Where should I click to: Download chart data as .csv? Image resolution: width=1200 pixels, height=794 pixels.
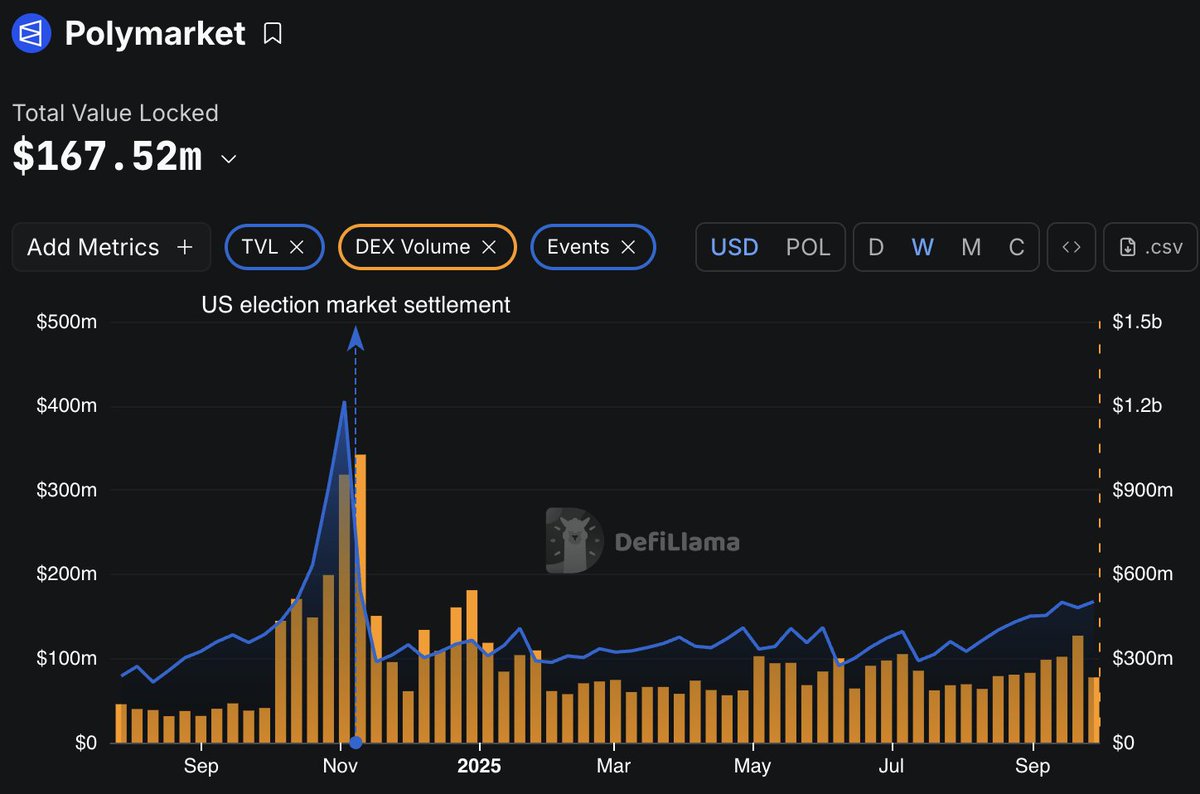(x=1150, y=247)
